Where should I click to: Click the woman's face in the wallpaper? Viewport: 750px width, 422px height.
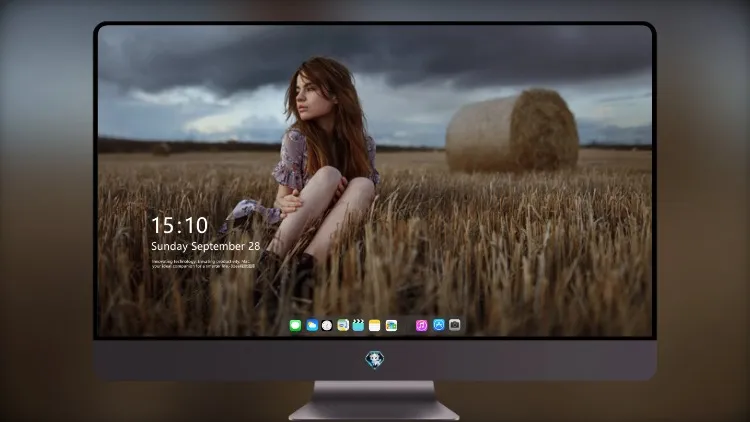tap(306, 96)
